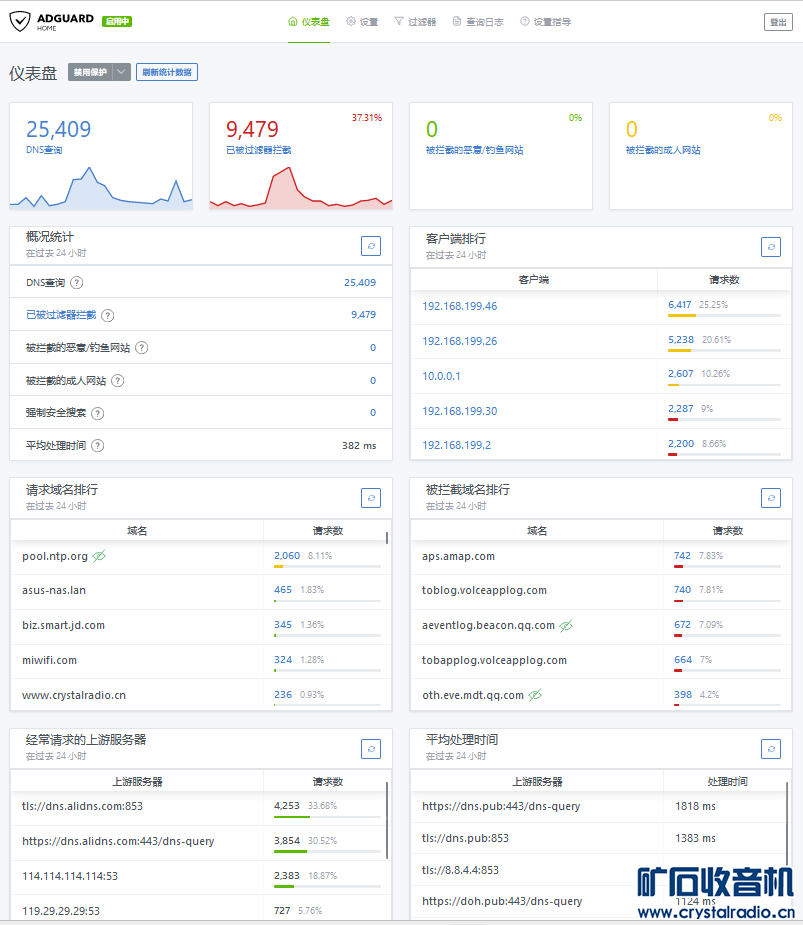The height and width of the screenshot is (925, 803).
Task: Click the www.crystalradio.cn domain row
Action: [x=201, y=695]
